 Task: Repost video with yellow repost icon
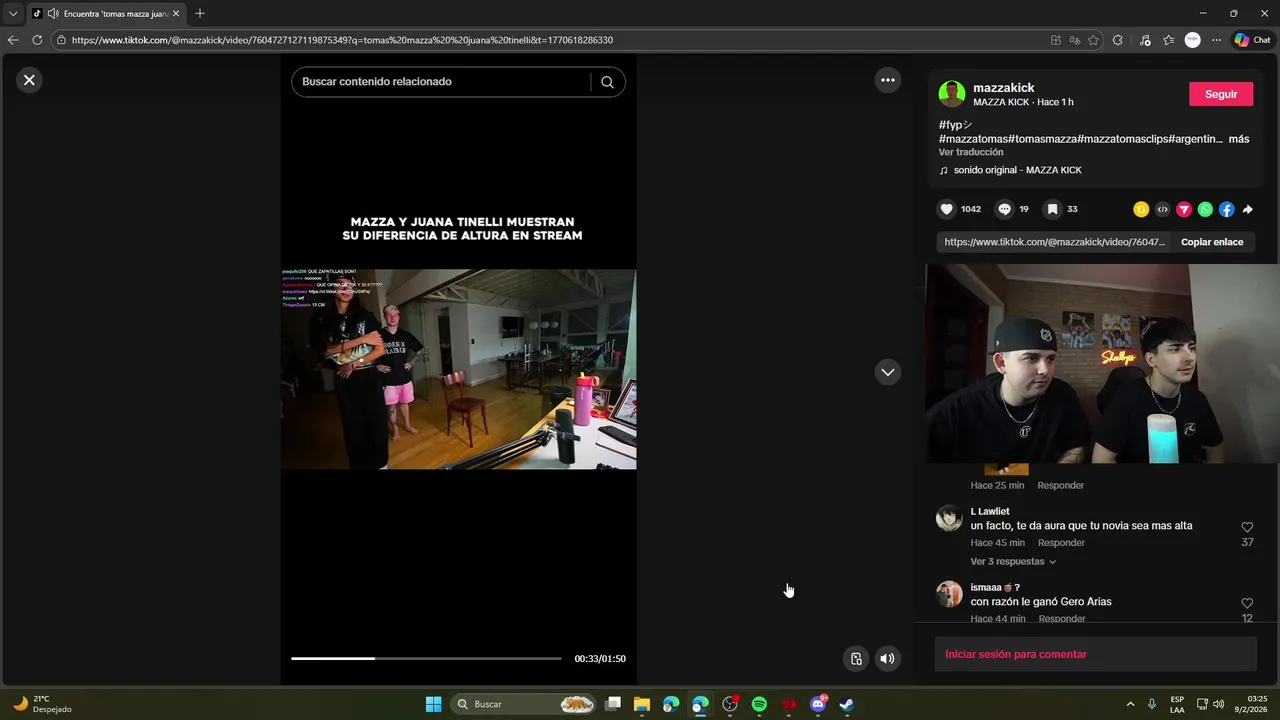point(1141,209)
